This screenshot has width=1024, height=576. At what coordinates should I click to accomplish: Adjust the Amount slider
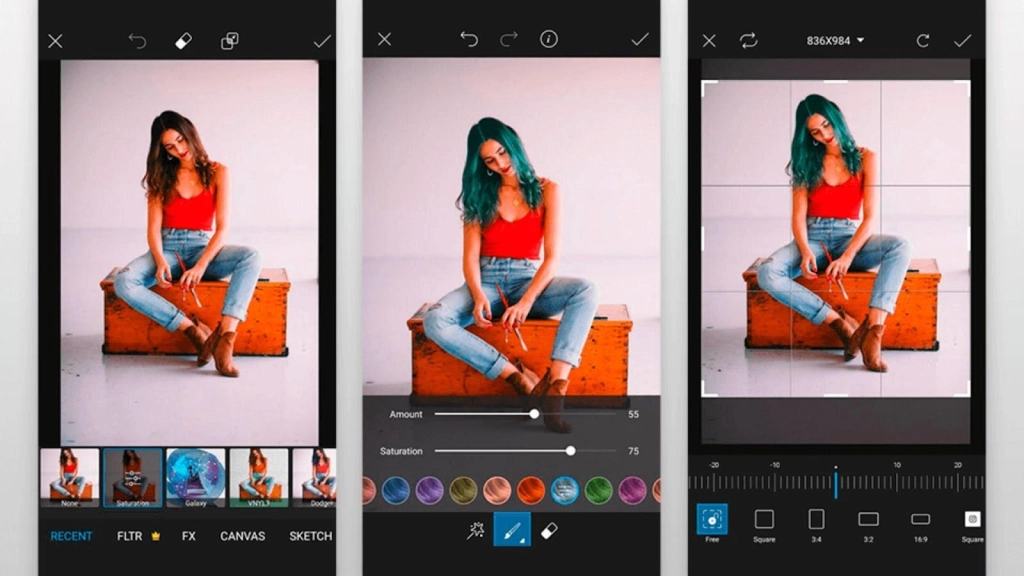tap(525, 414)
